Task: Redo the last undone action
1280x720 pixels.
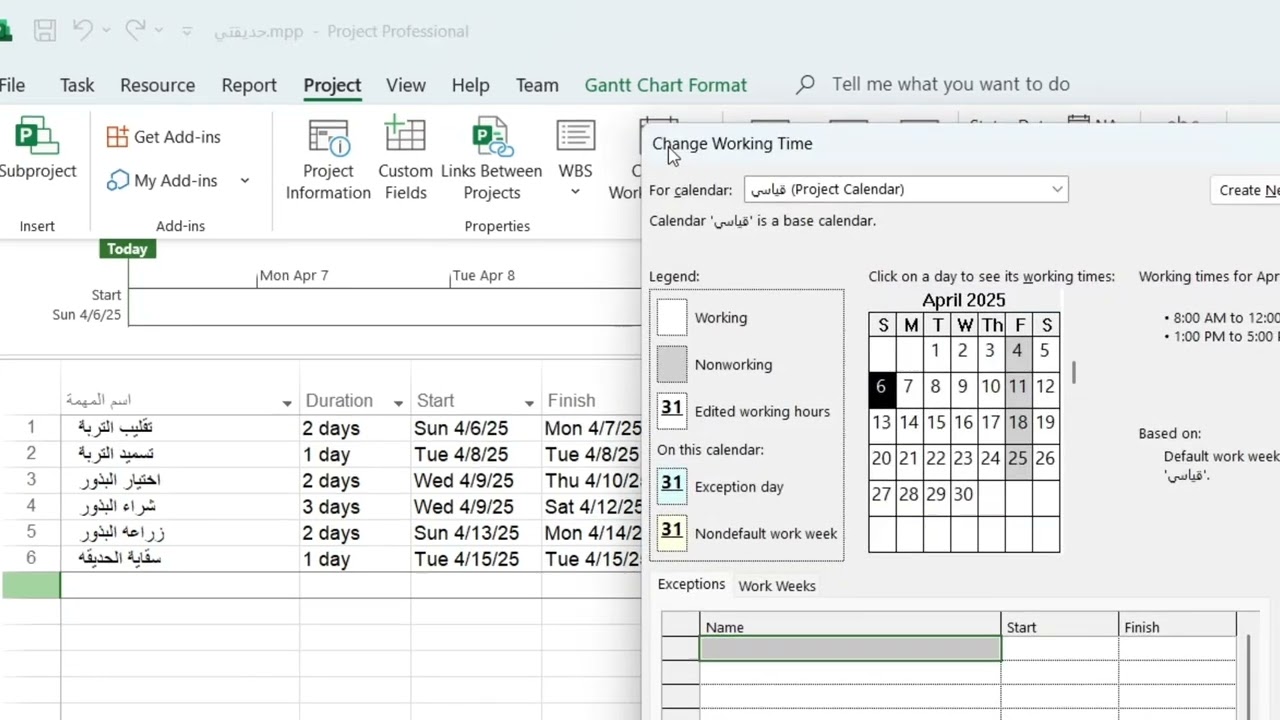Action: point(135,31)
